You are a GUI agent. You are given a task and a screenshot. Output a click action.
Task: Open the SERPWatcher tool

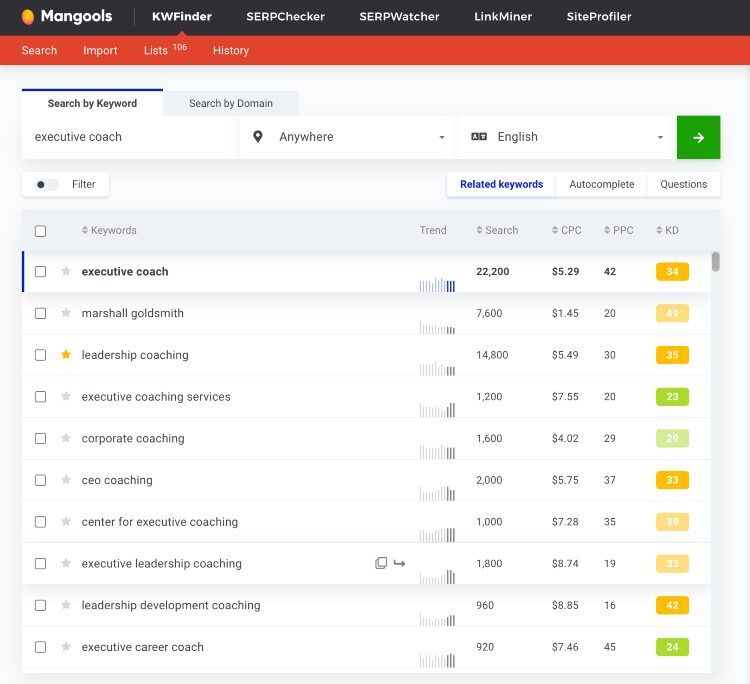(x=399, y=17)
